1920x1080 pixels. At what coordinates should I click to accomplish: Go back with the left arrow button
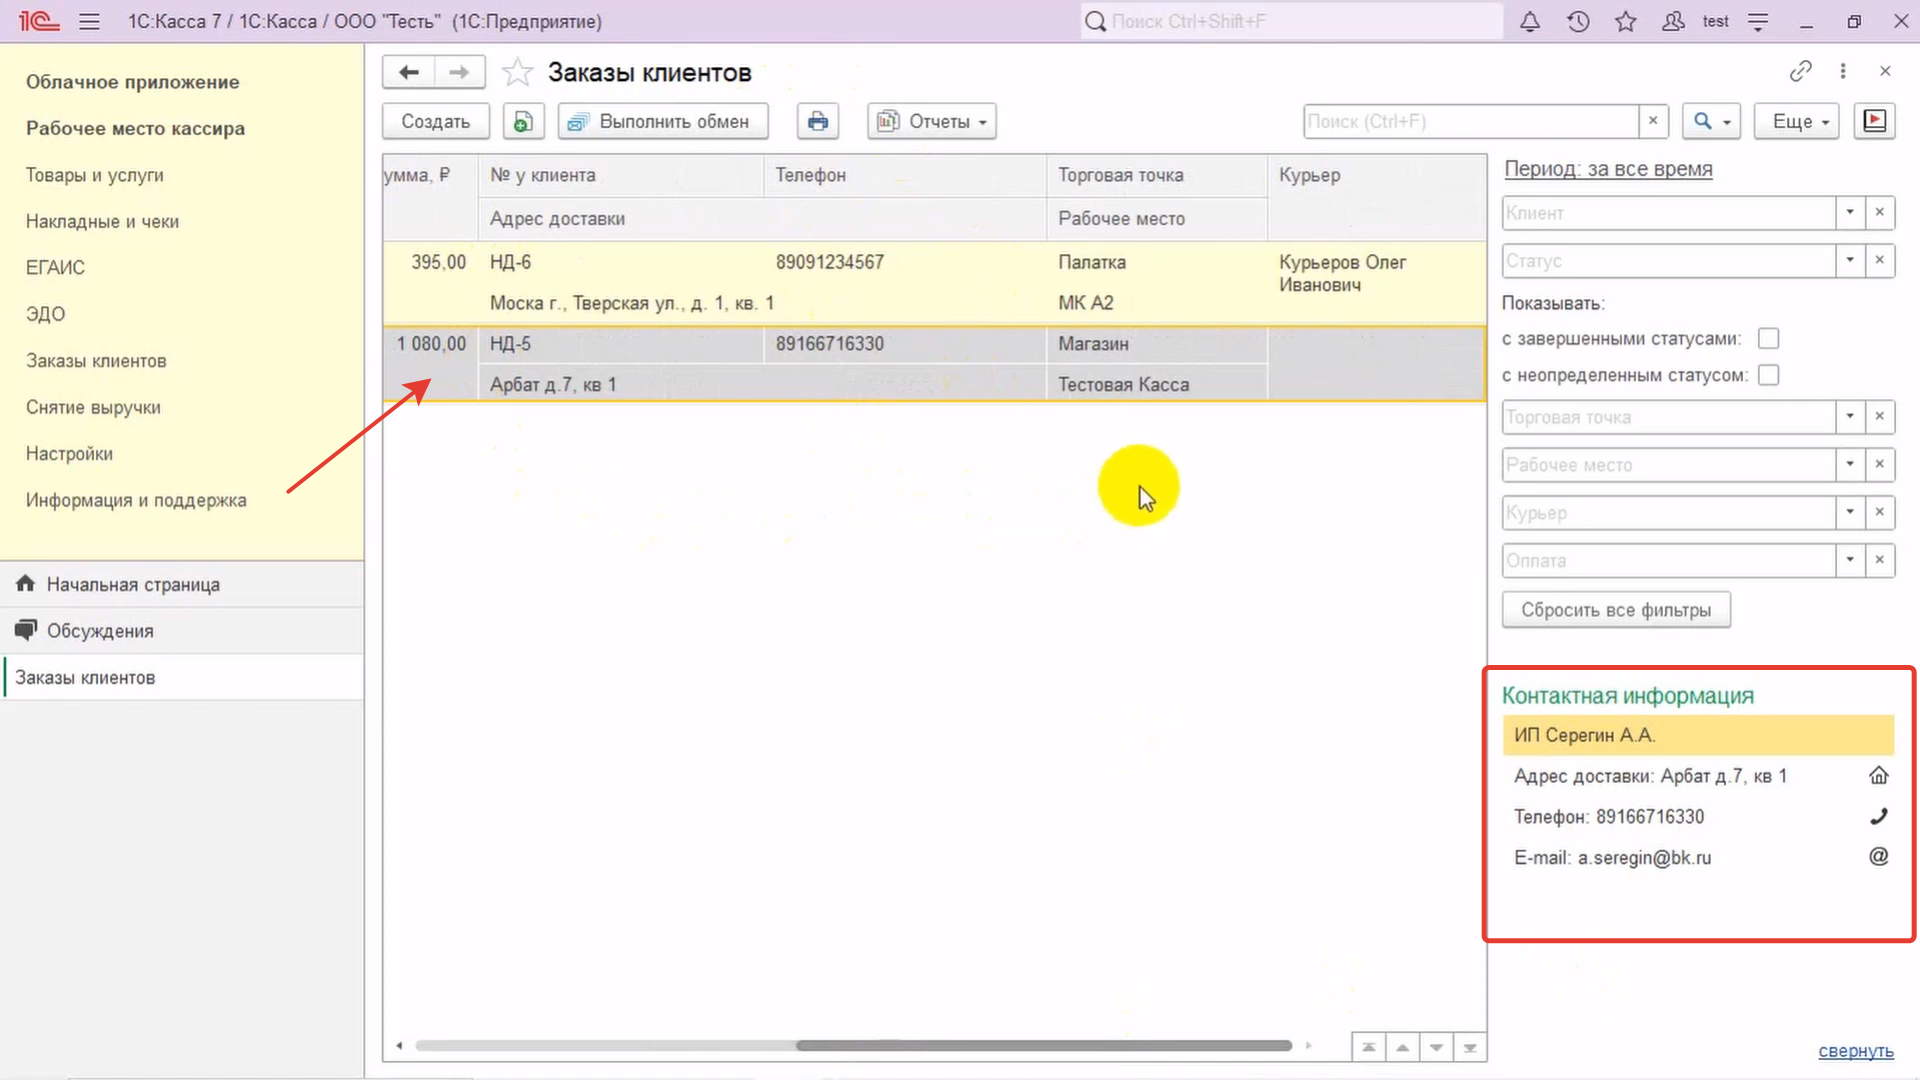(409, 72)
